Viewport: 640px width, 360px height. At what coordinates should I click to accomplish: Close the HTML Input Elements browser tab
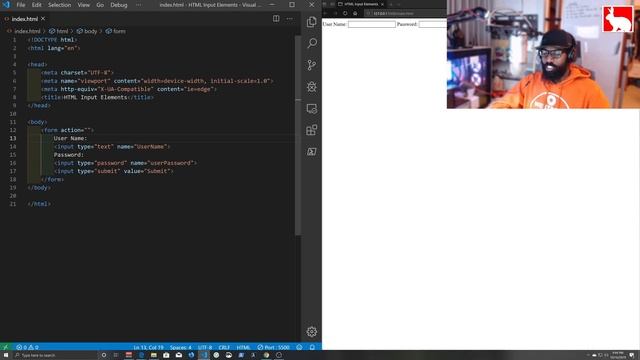tap(382, 4)
